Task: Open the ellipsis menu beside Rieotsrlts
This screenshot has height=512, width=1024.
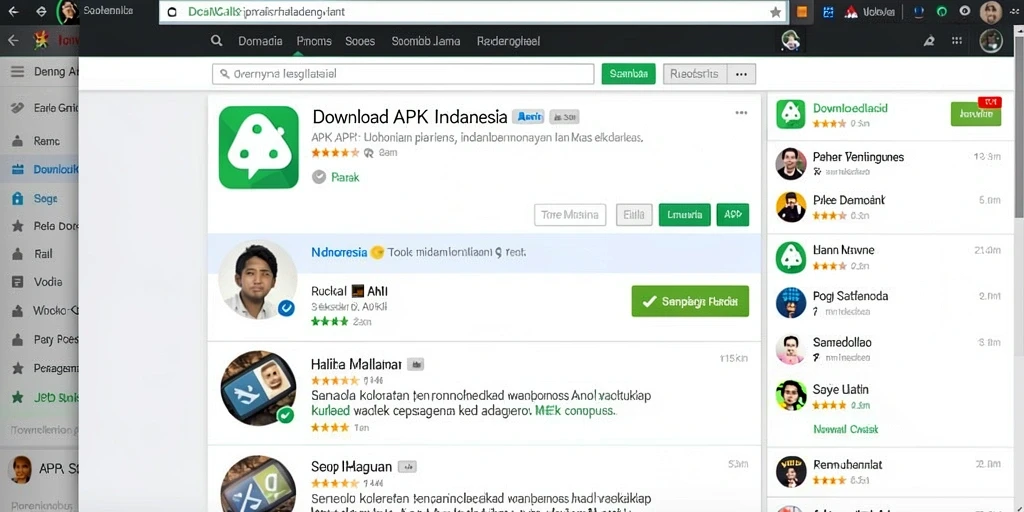Action: click(x=741, y=74)
